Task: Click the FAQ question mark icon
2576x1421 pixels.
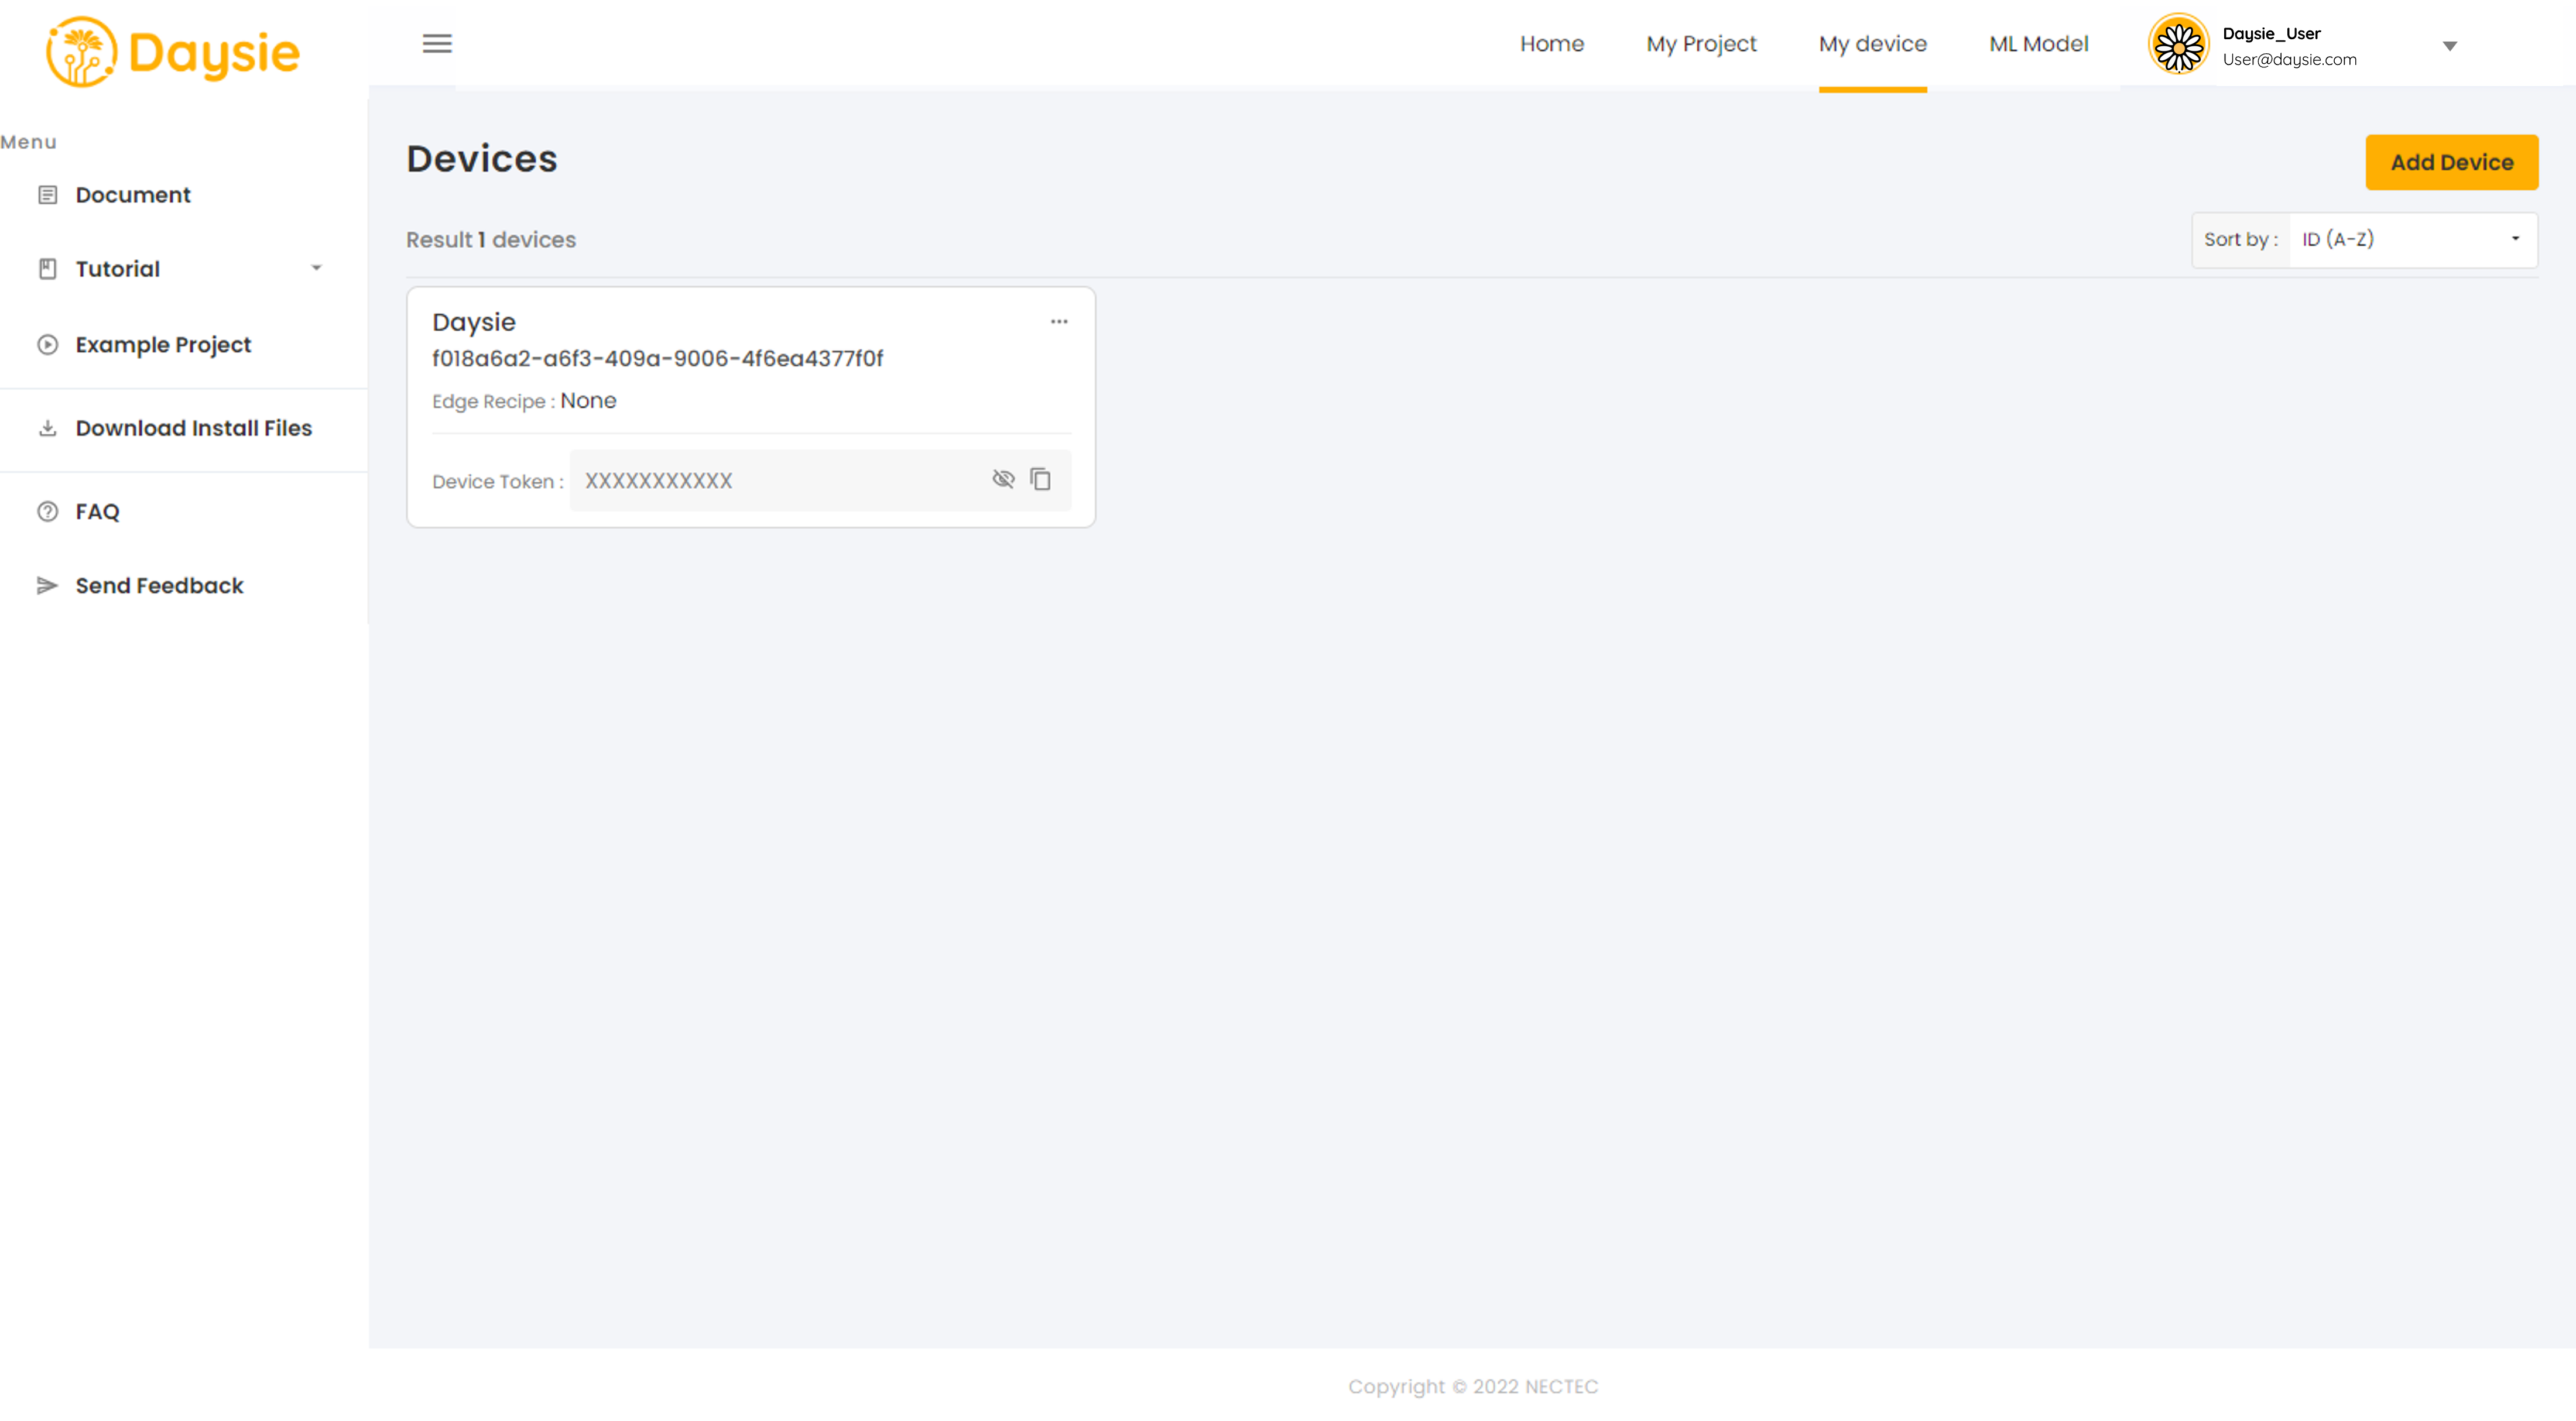Action: point(47,512)
